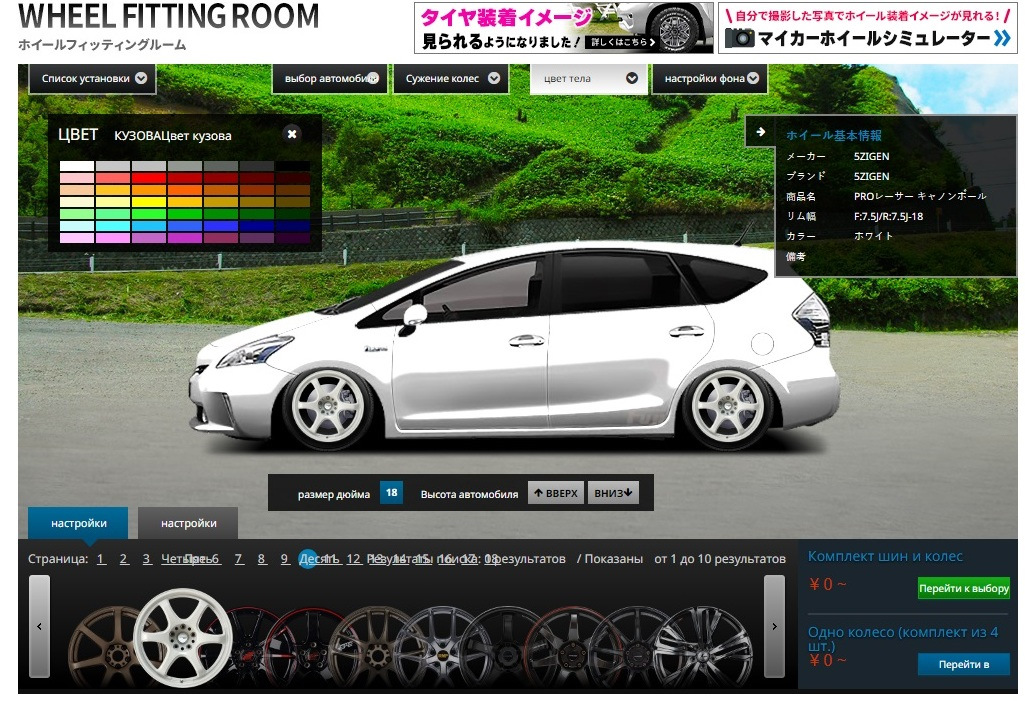Click the rim width F:7.5J/R:7.5J-18
This screenshot has height=701, width=1025.
point(888,216)
